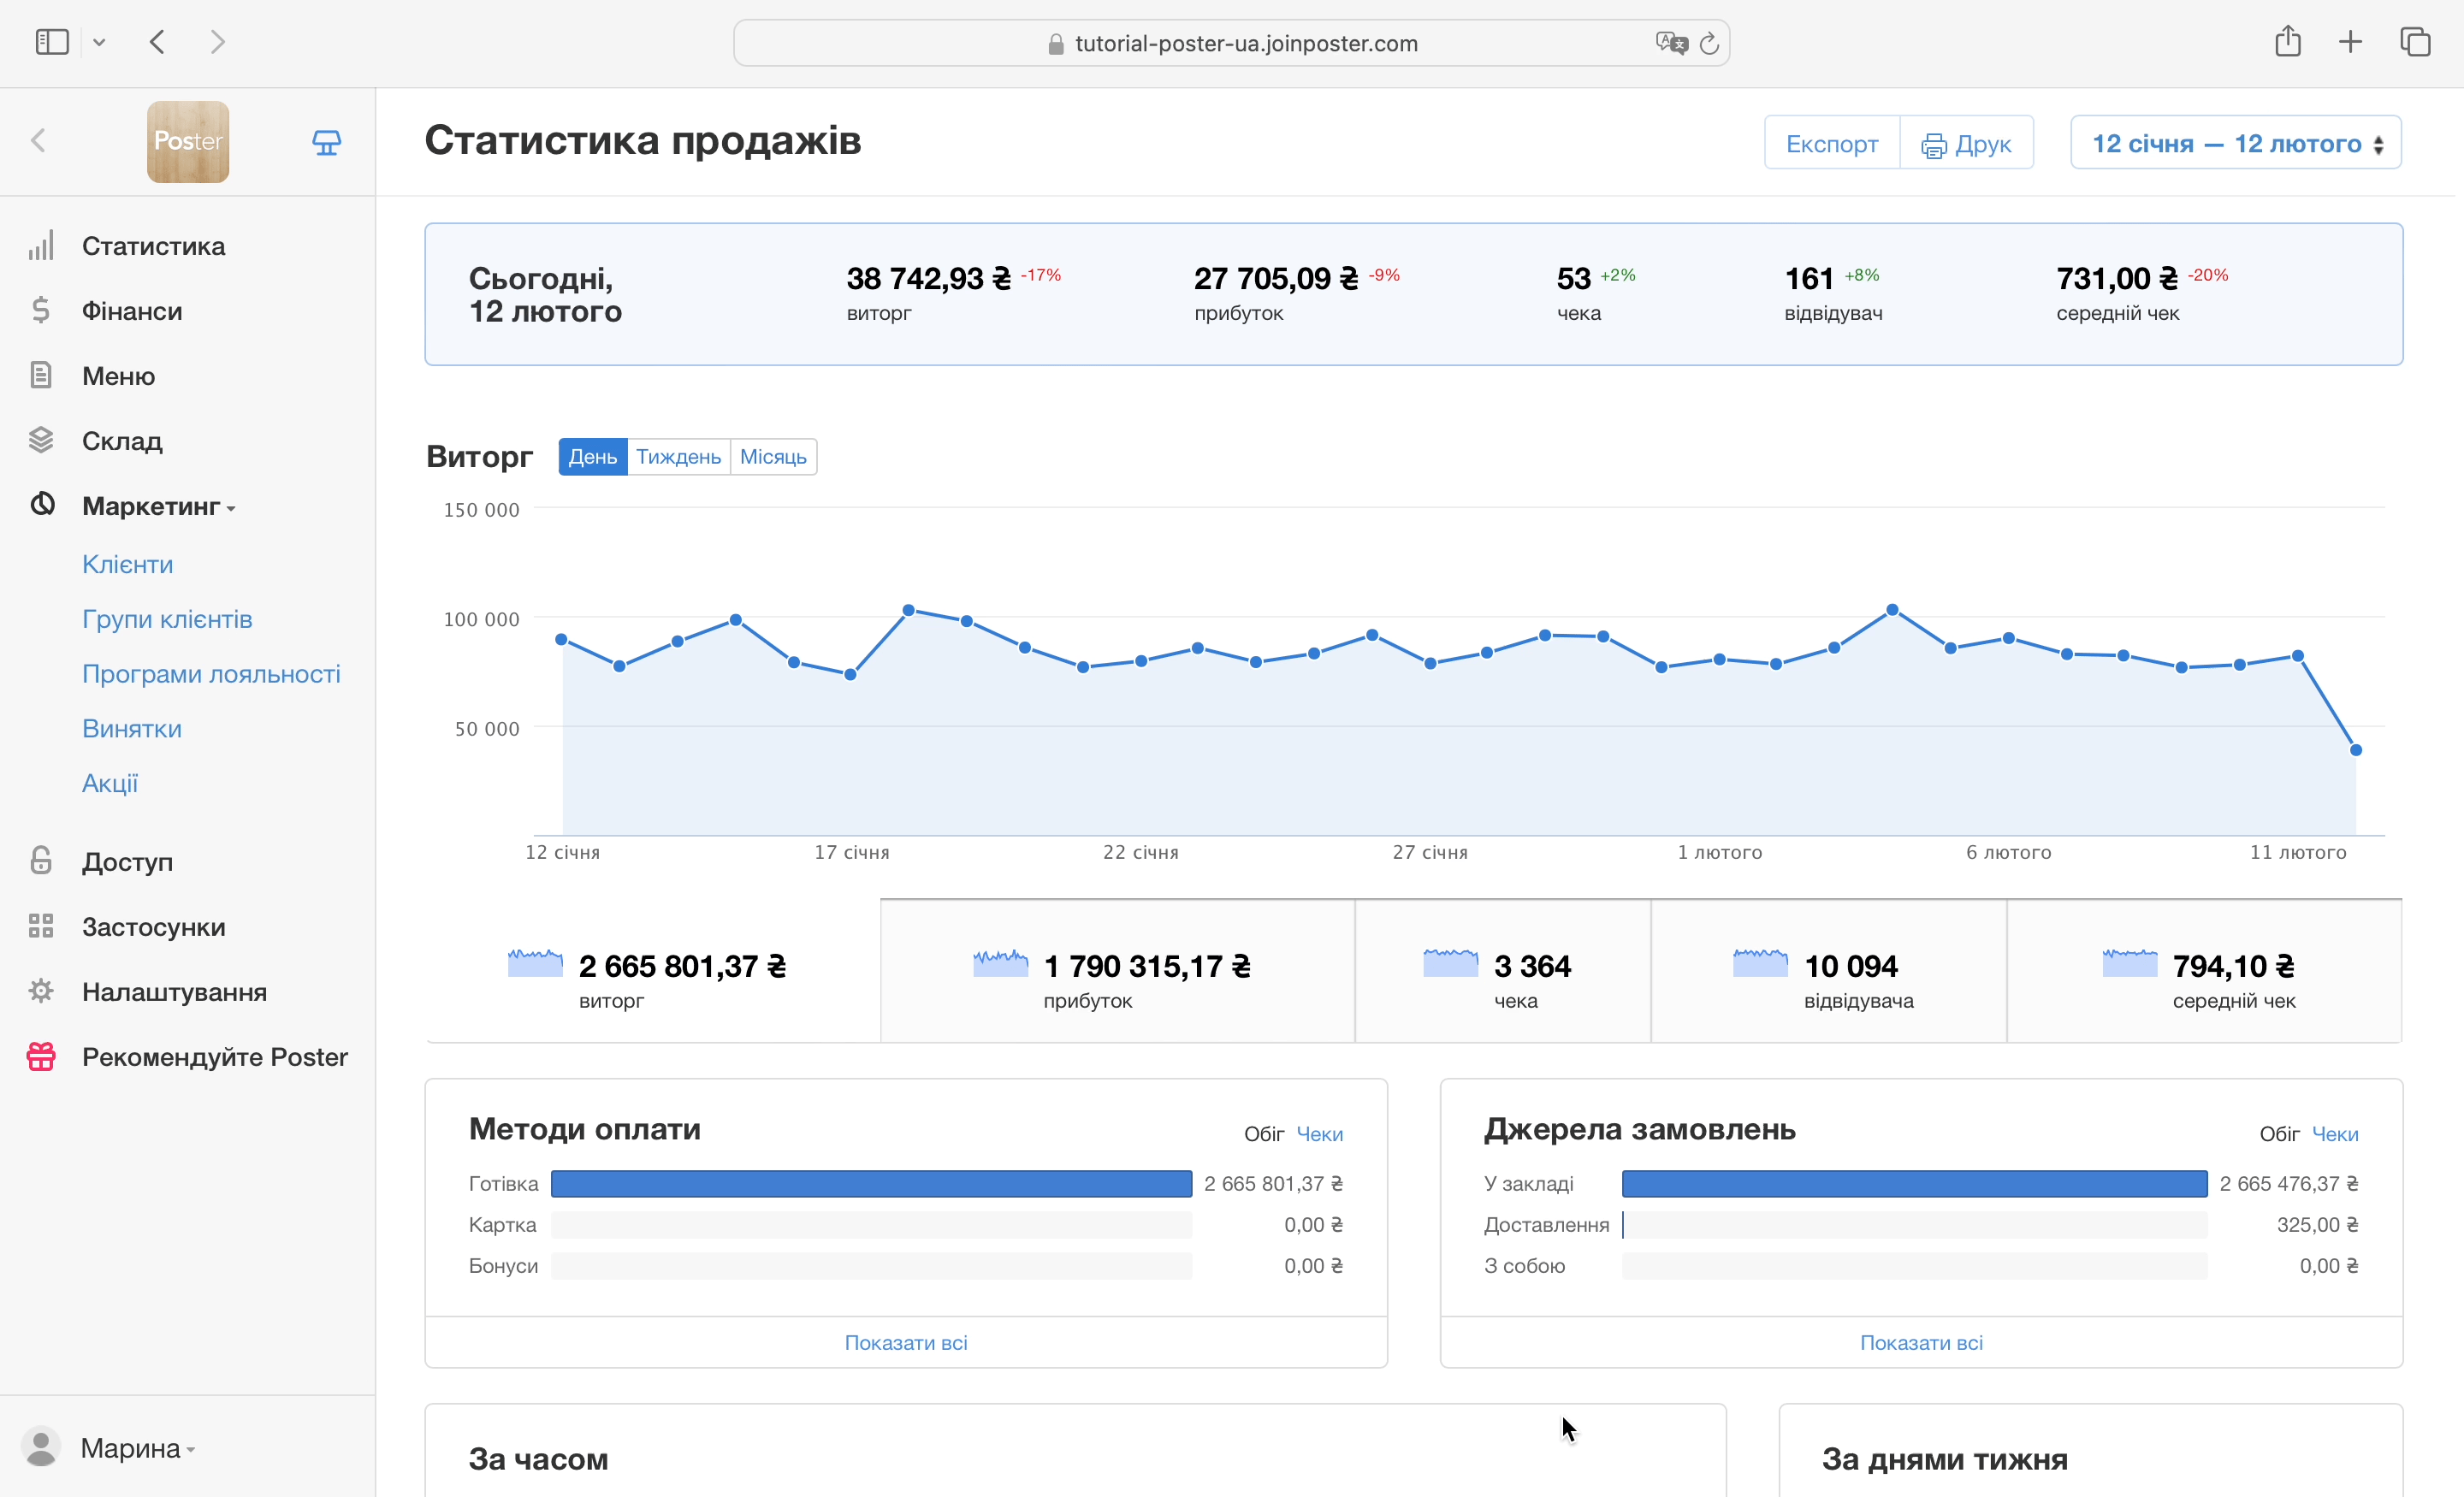The height and width of the screenshot is (1497, 2464).
Task: Click the Склад layers icon
Action: 41,440
